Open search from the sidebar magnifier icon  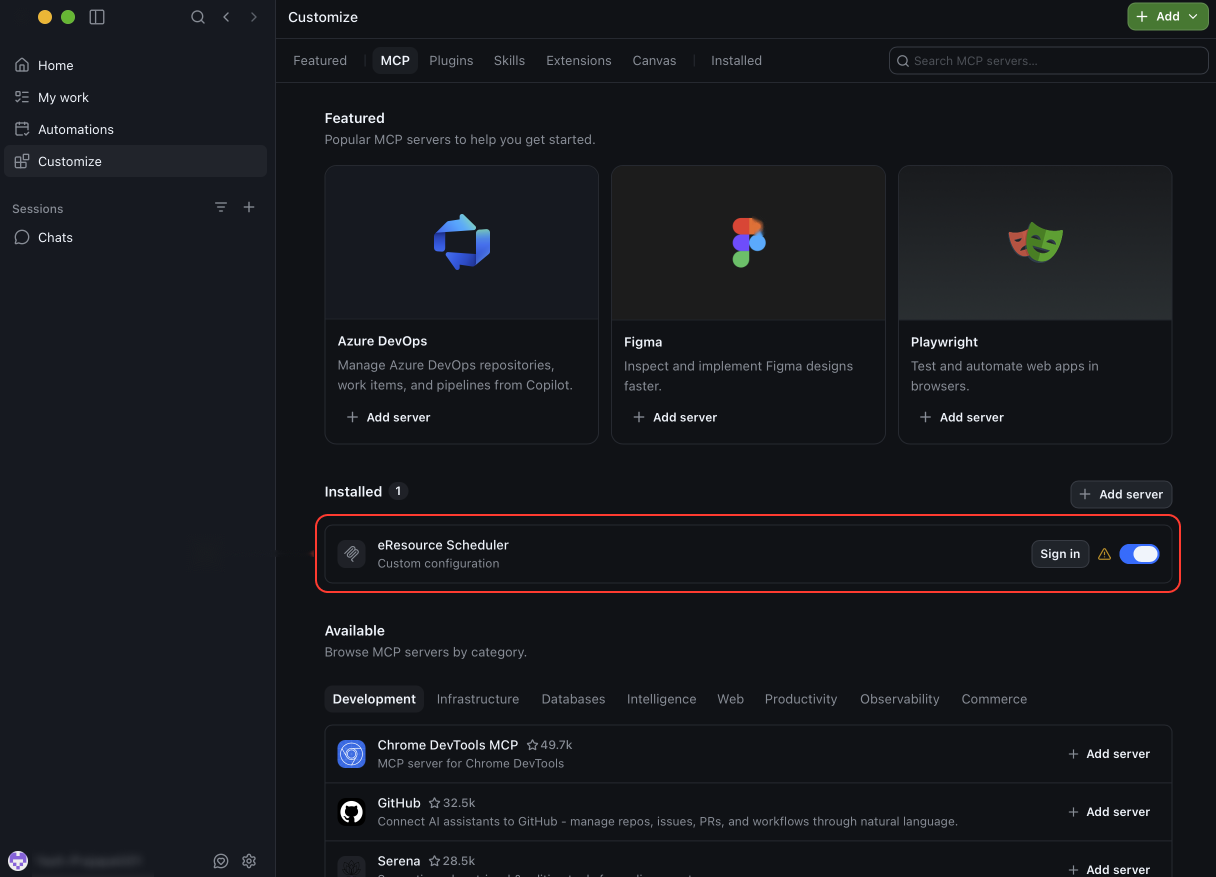(x=198, y=17)
